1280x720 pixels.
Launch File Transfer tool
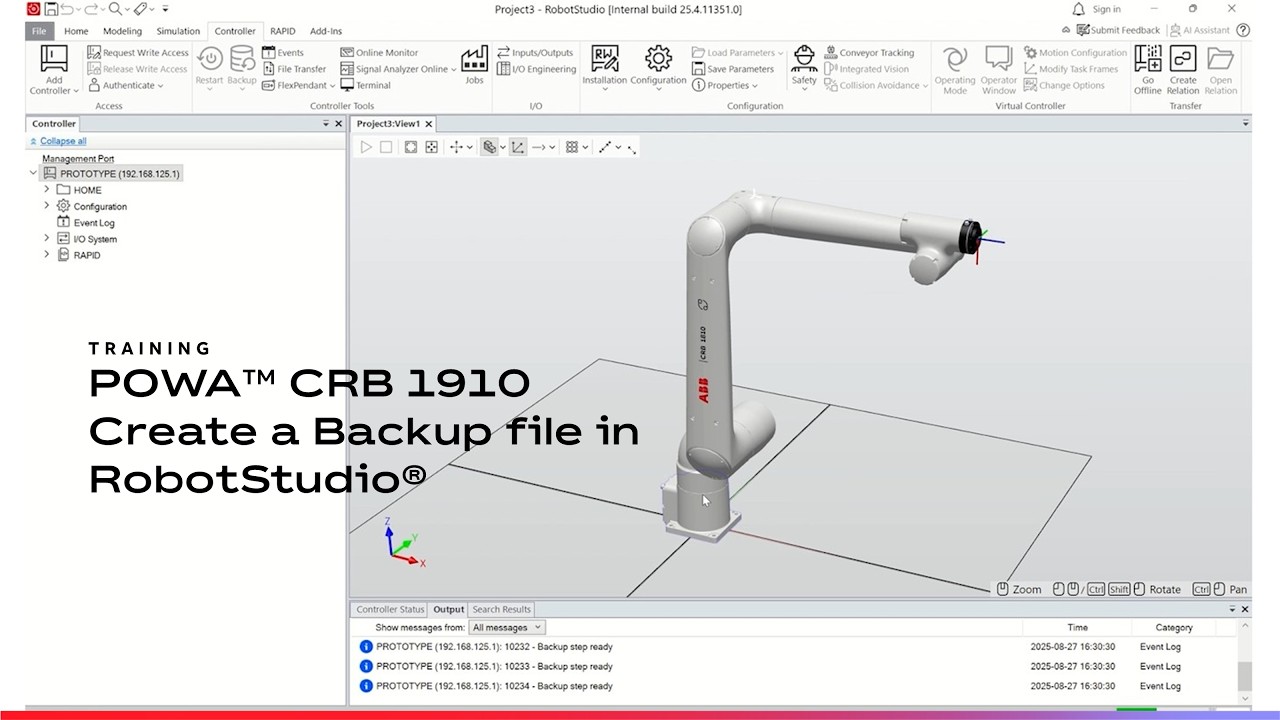coord(294,69)
